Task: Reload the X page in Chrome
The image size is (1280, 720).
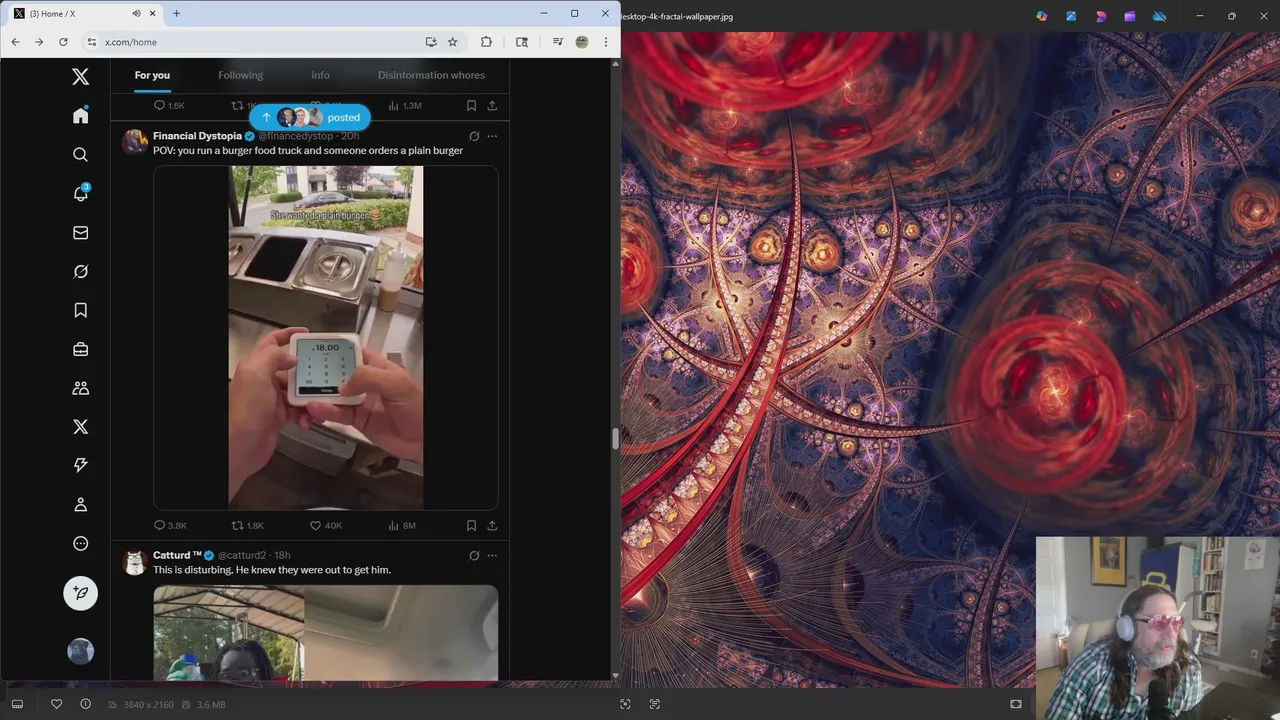Action: 63,42
